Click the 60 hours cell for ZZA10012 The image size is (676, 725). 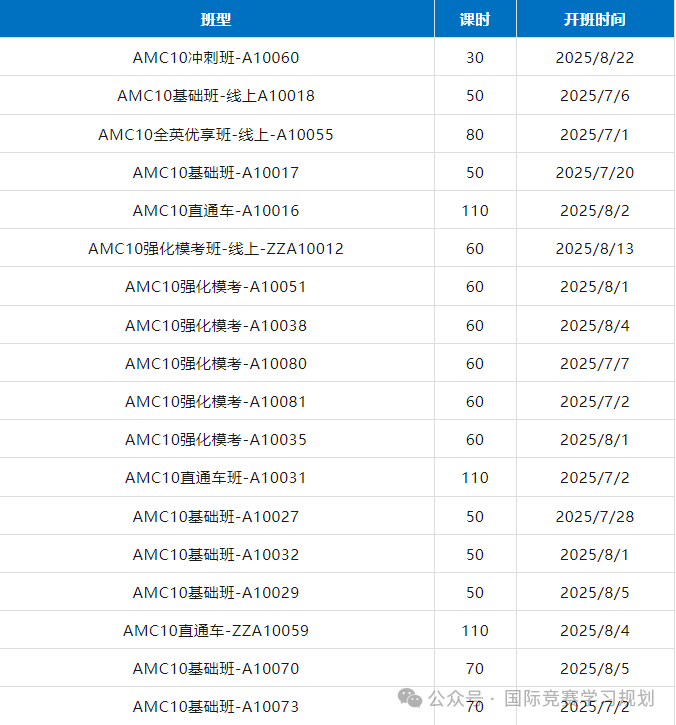click(x=475, y=248)
